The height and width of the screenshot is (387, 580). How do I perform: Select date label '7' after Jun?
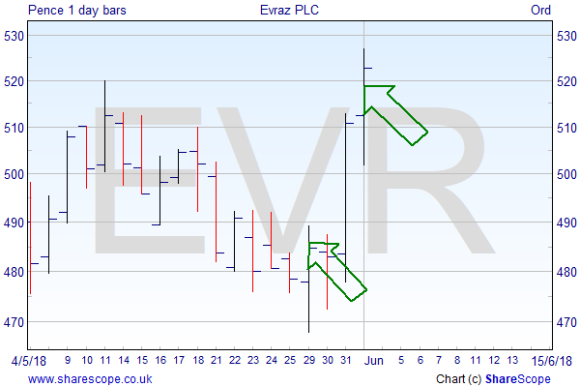439,360
